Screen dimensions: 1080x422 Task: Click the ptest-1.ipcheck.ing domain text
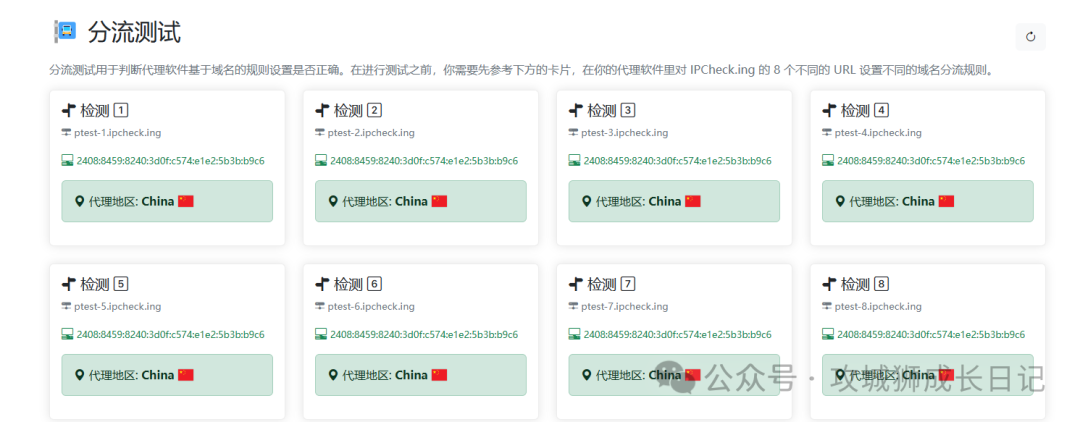pos(118,133)
